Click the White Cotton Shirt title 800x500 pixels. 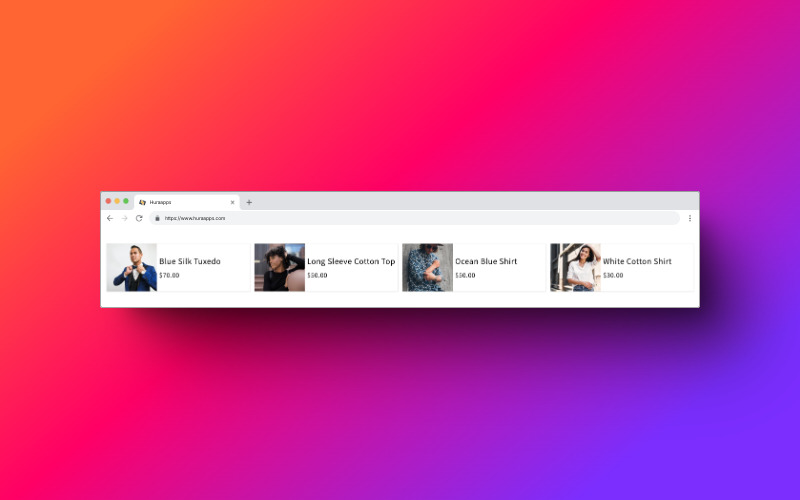click(x=637, y=261)
